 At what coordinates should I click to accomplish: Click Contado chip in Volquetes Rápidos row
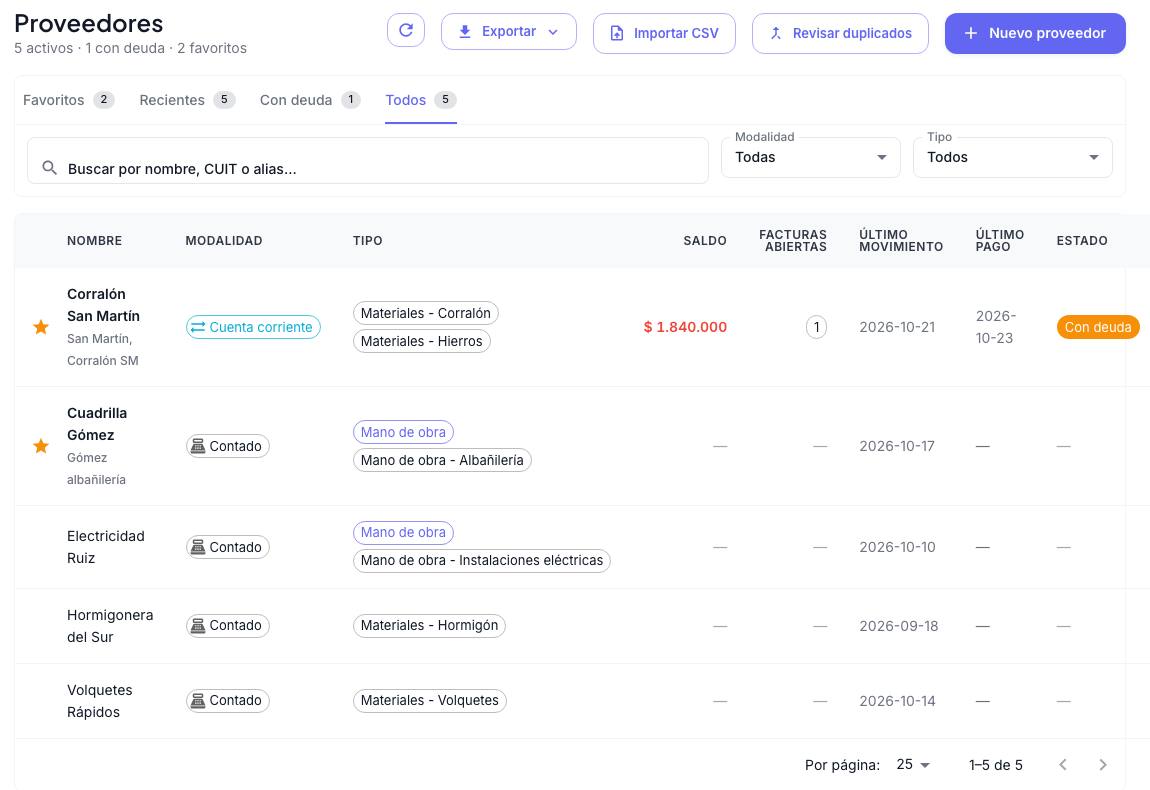tap(227, 701)
